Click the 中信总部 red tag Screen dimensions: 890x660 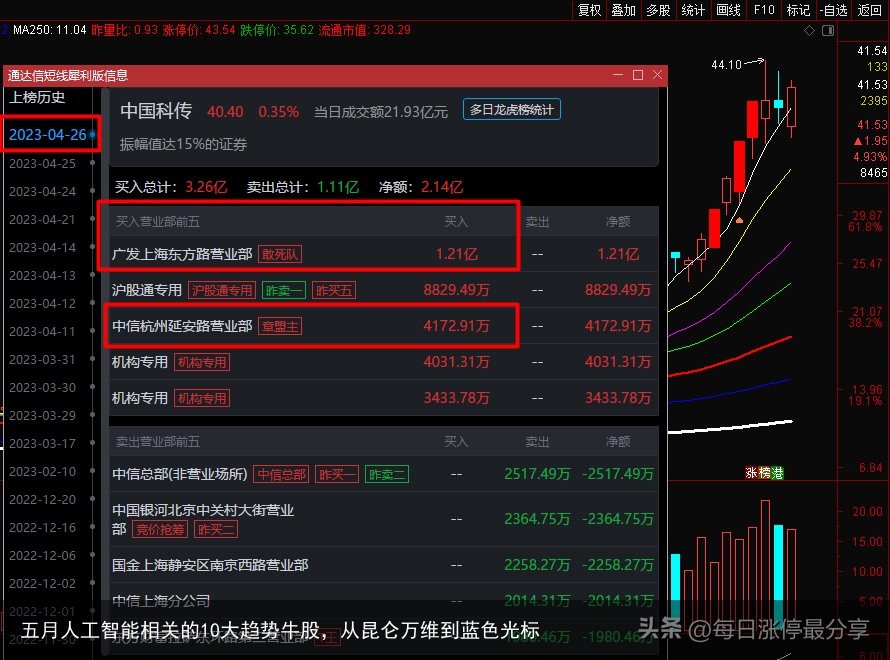[x=281, y=474]
